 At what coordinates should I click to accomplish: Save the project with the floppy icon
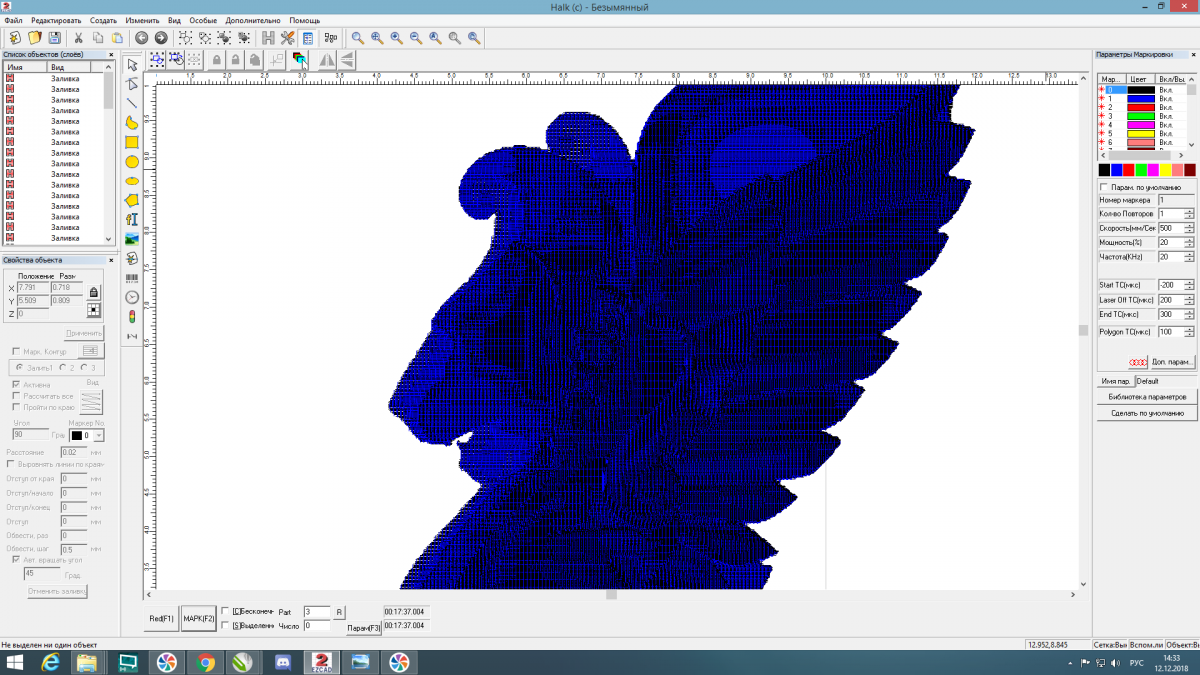55,38
